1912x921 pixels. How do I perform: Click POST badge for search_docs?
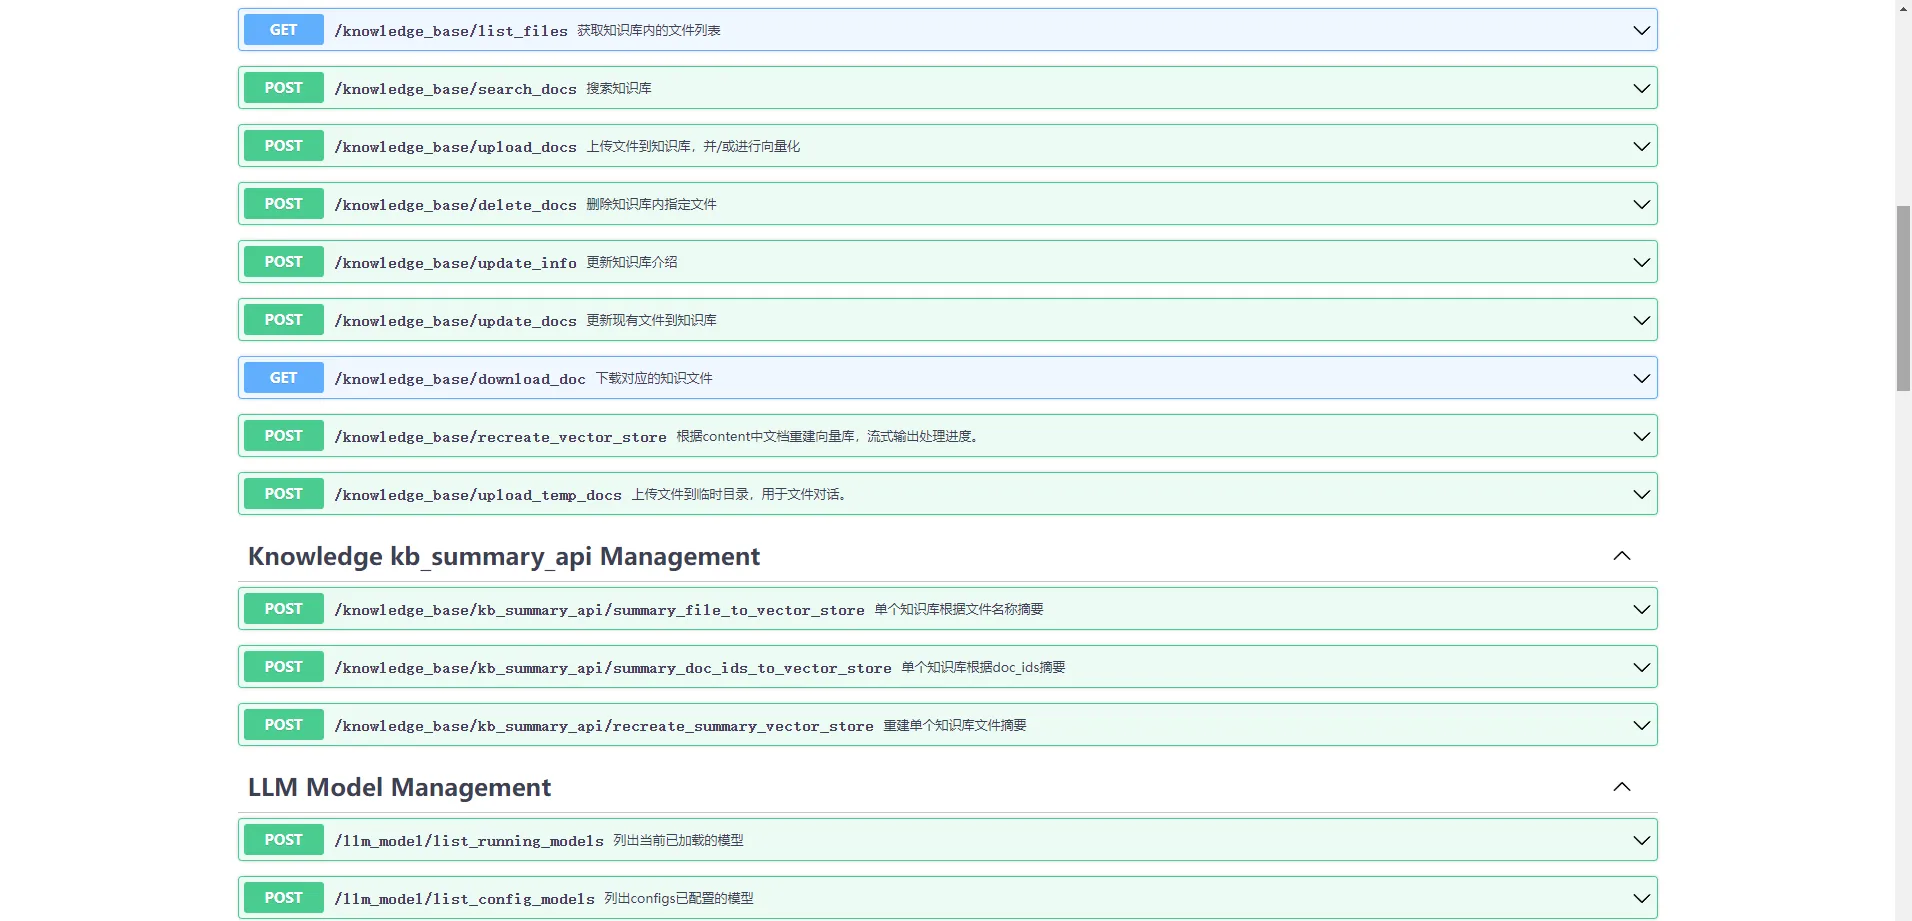[284, 88]
